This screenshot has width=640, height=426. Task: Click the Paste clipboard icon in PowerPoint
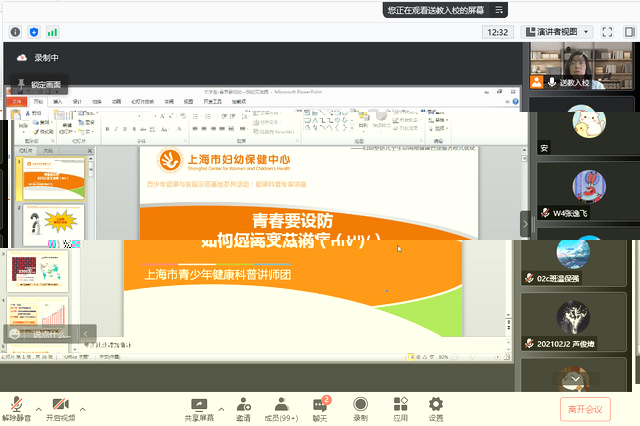16,117
